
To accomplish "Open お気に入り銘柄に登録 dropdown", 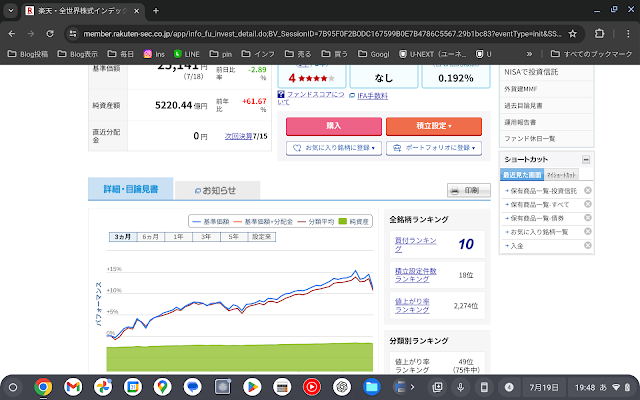I will click(x=333, y=148).
